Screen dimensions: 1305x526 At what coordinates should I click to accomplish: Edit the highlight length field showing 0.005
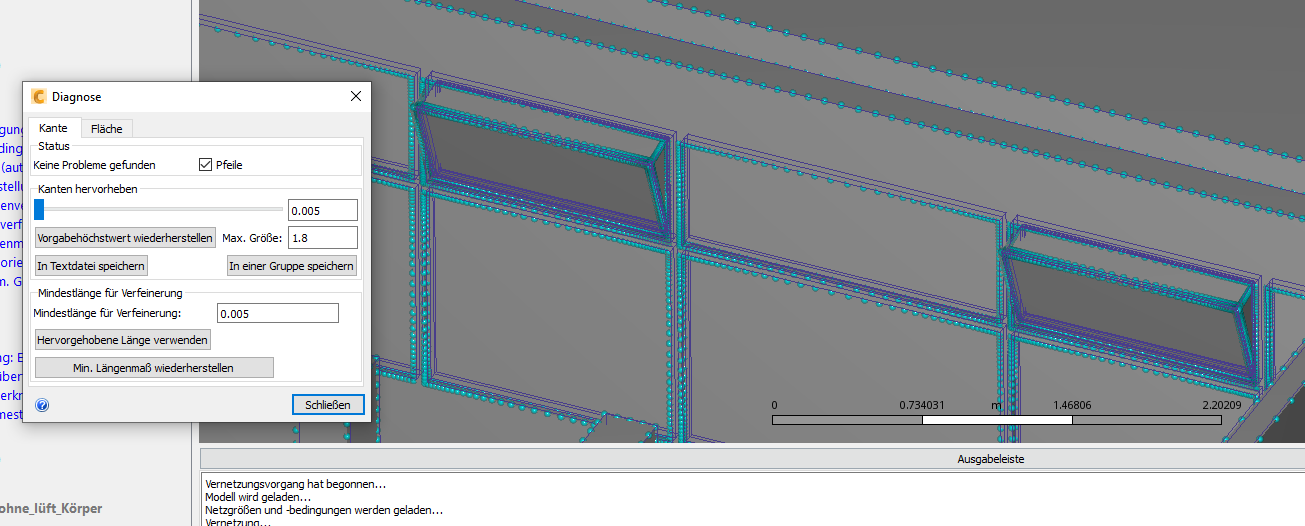323,210
